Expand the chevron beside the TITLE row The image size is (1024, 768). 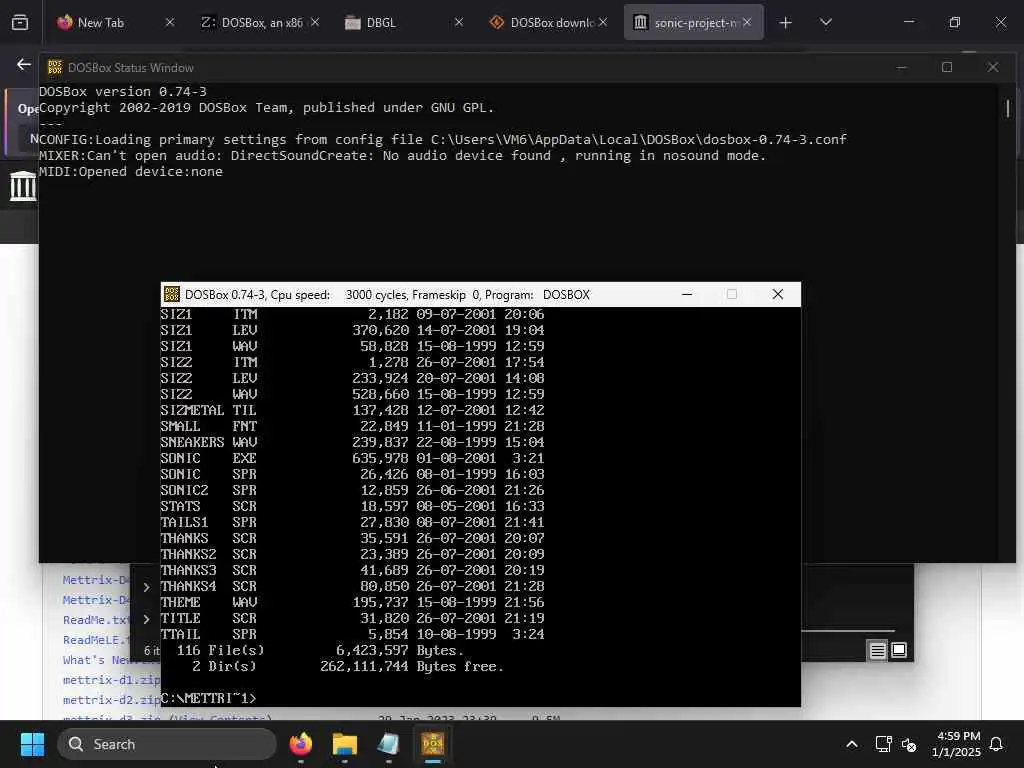pyautogui.click(x=146, y=619)
